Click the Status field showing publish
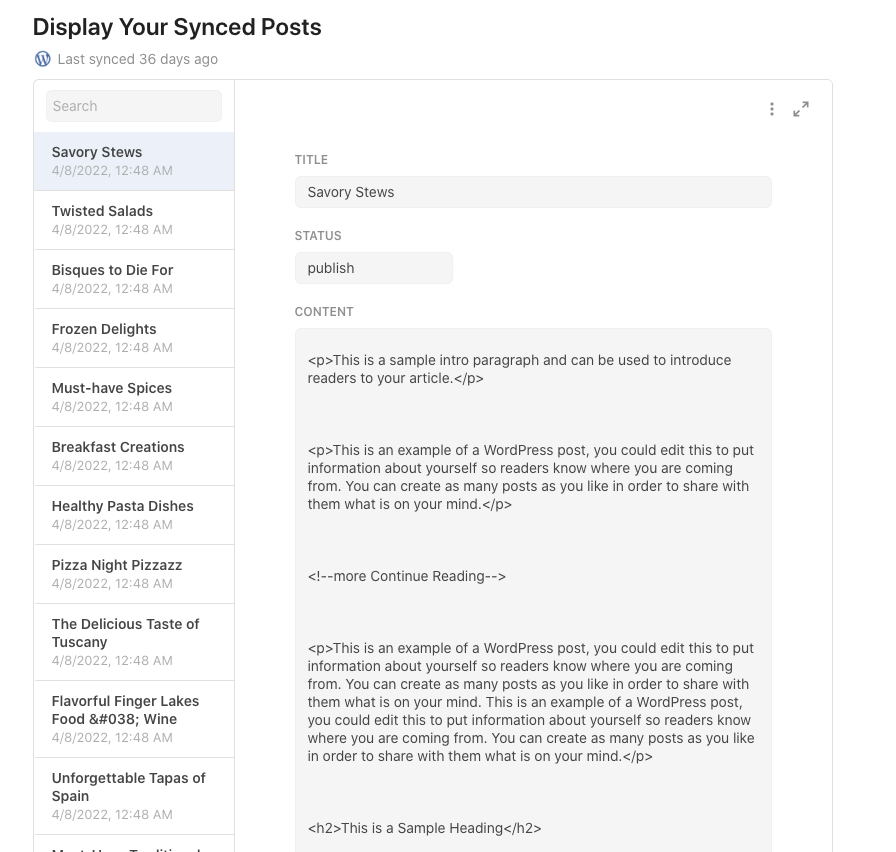 [374, 268]
